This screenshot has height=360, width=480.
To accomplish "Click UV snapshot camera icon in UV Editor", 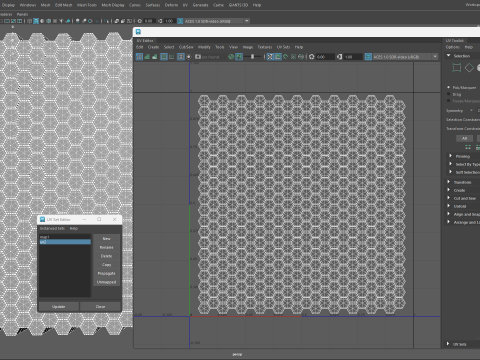I will (x=198, y=57).
